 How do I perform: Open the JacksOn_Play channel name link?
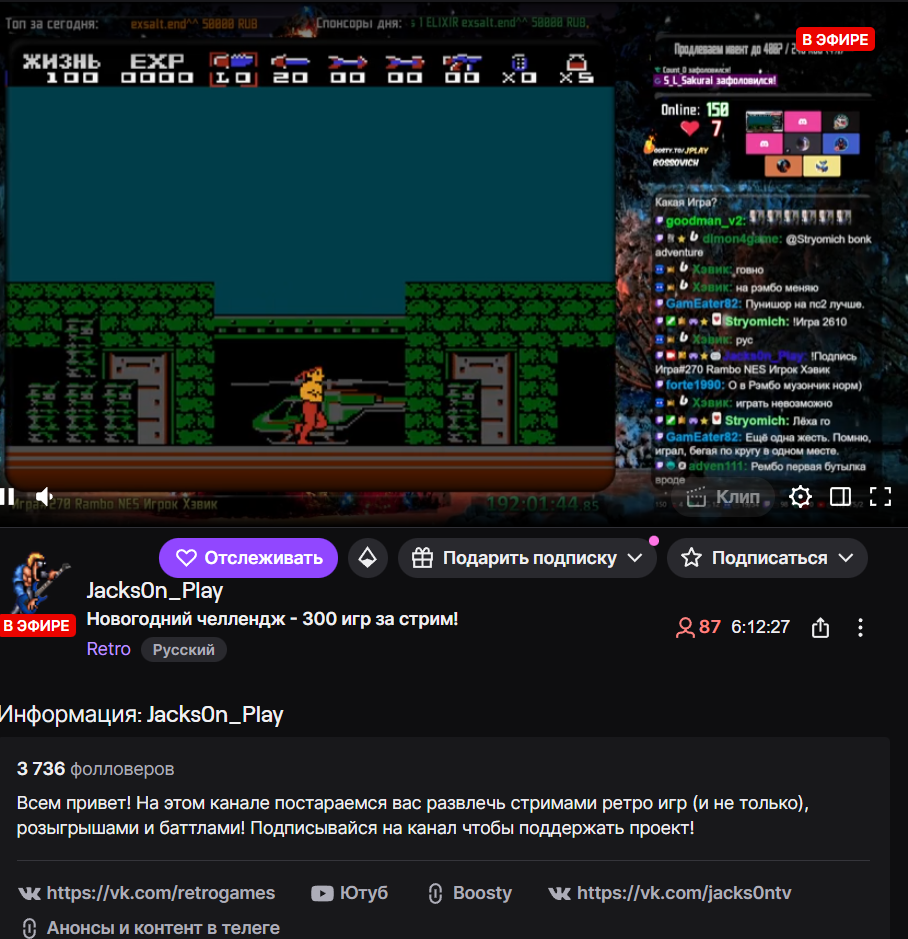tap(155, 591)
